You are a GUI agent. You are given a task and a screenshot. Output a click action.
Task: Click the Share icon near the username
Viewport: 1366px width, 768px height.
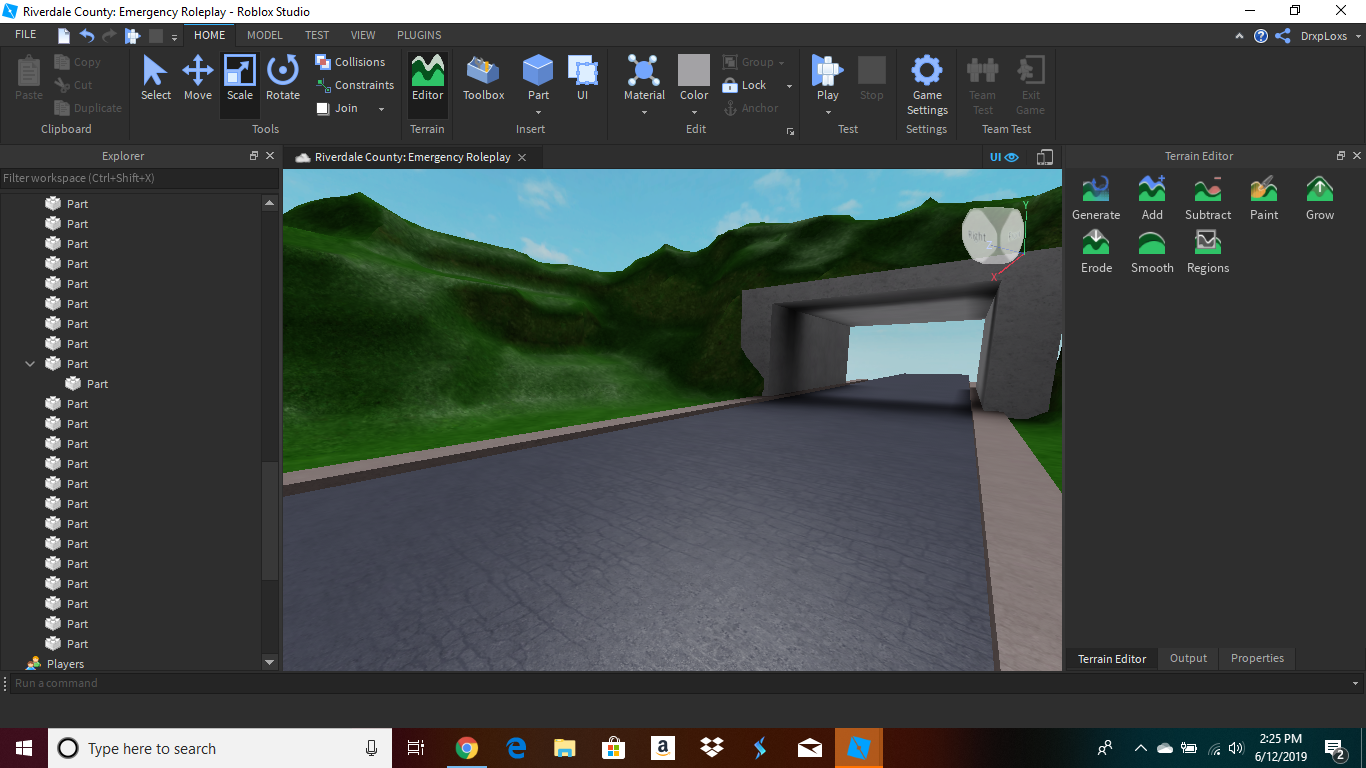pos(1283,36)
